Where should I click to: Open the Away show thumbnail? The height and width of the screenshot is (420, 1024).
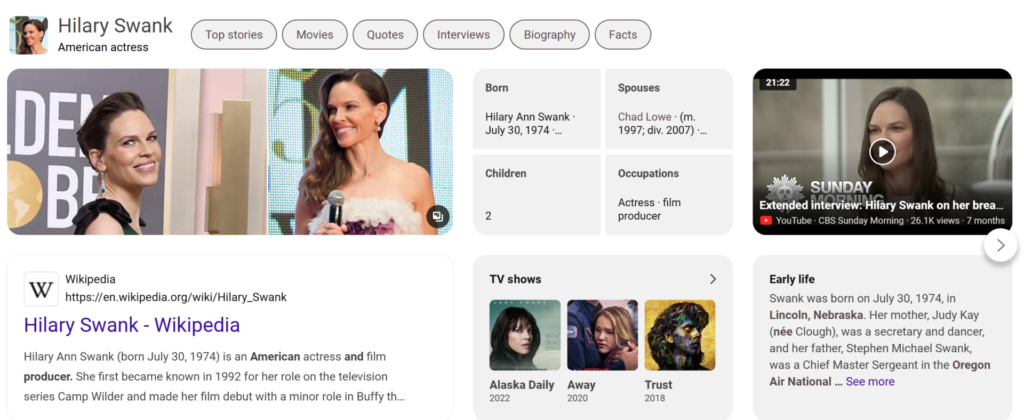(602, 336)
